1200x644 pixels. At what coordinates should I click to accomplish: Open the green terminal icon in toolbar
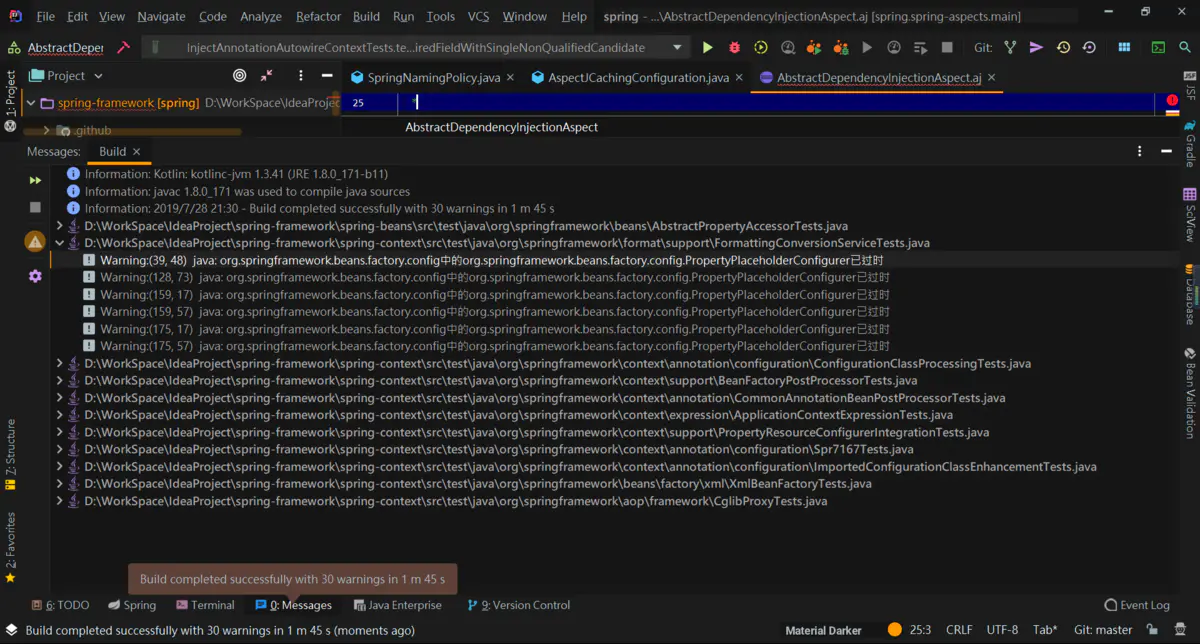click(x=1158, y=47)
